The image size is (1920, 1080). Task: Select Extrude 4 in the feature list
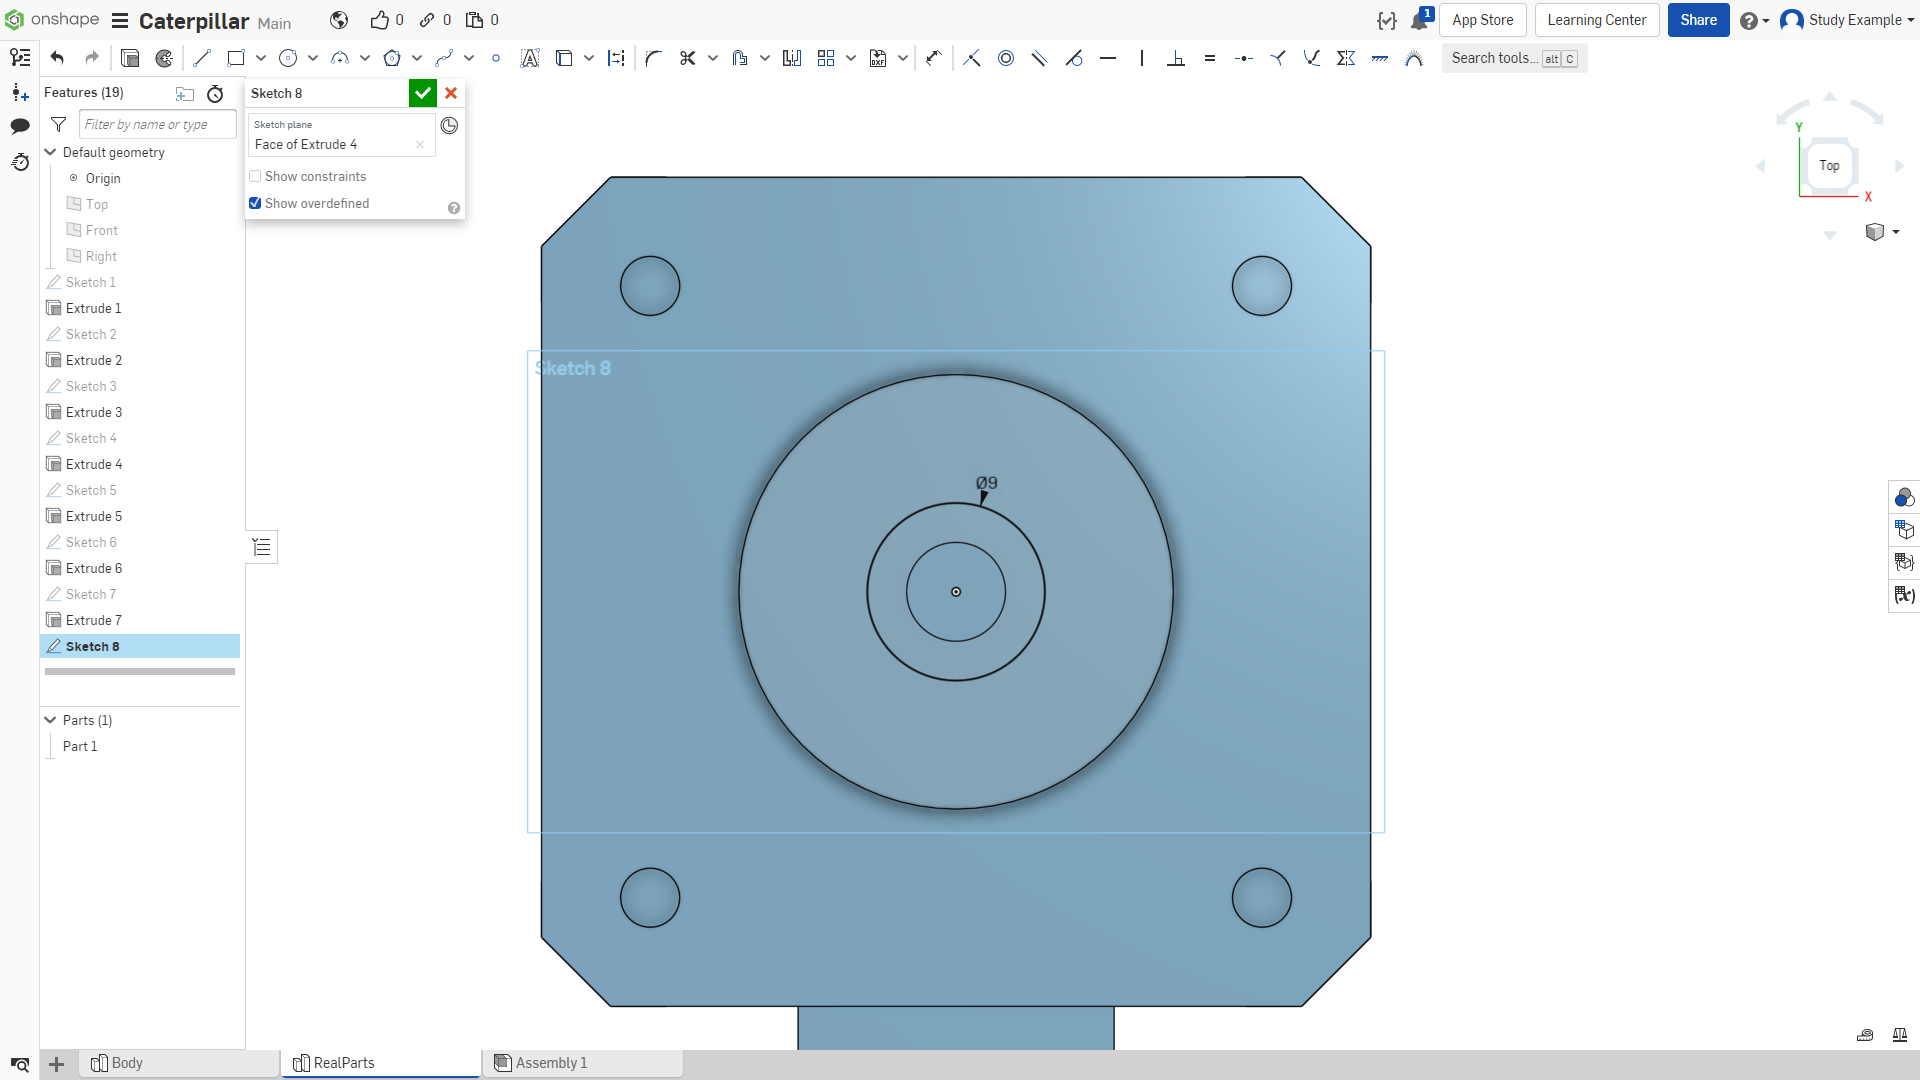click(94, 464)
